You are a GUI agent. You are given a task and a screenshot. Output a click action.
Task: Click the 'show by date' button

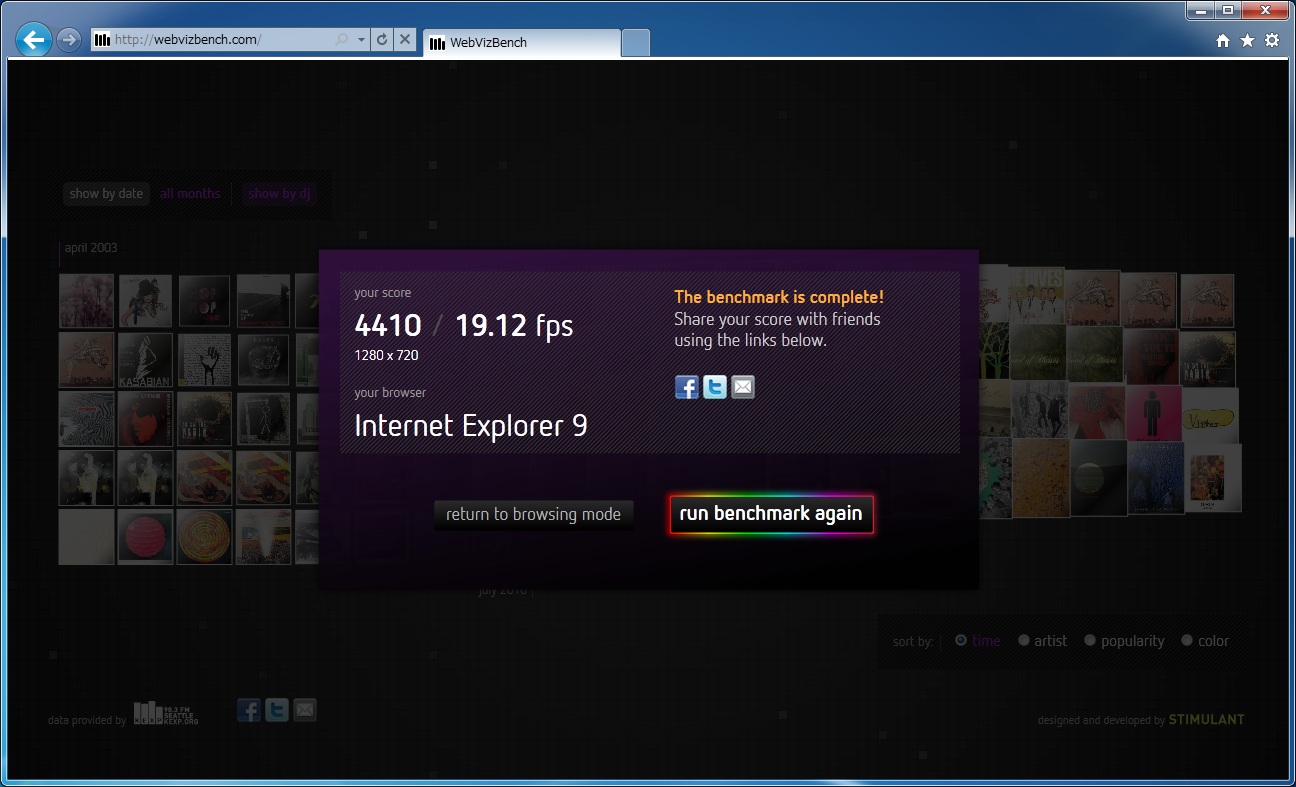pyautogui.click(x=106, y=194)
